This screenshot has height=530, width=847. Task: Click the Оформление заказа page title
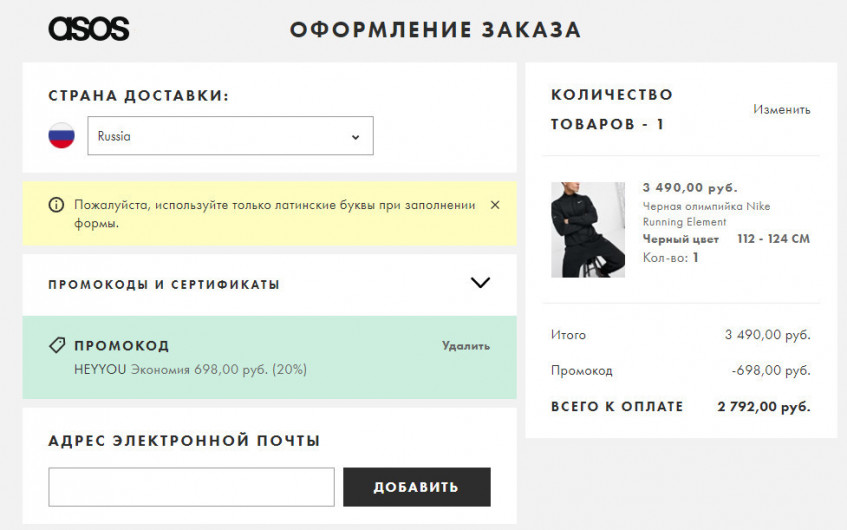coord(435,30)
